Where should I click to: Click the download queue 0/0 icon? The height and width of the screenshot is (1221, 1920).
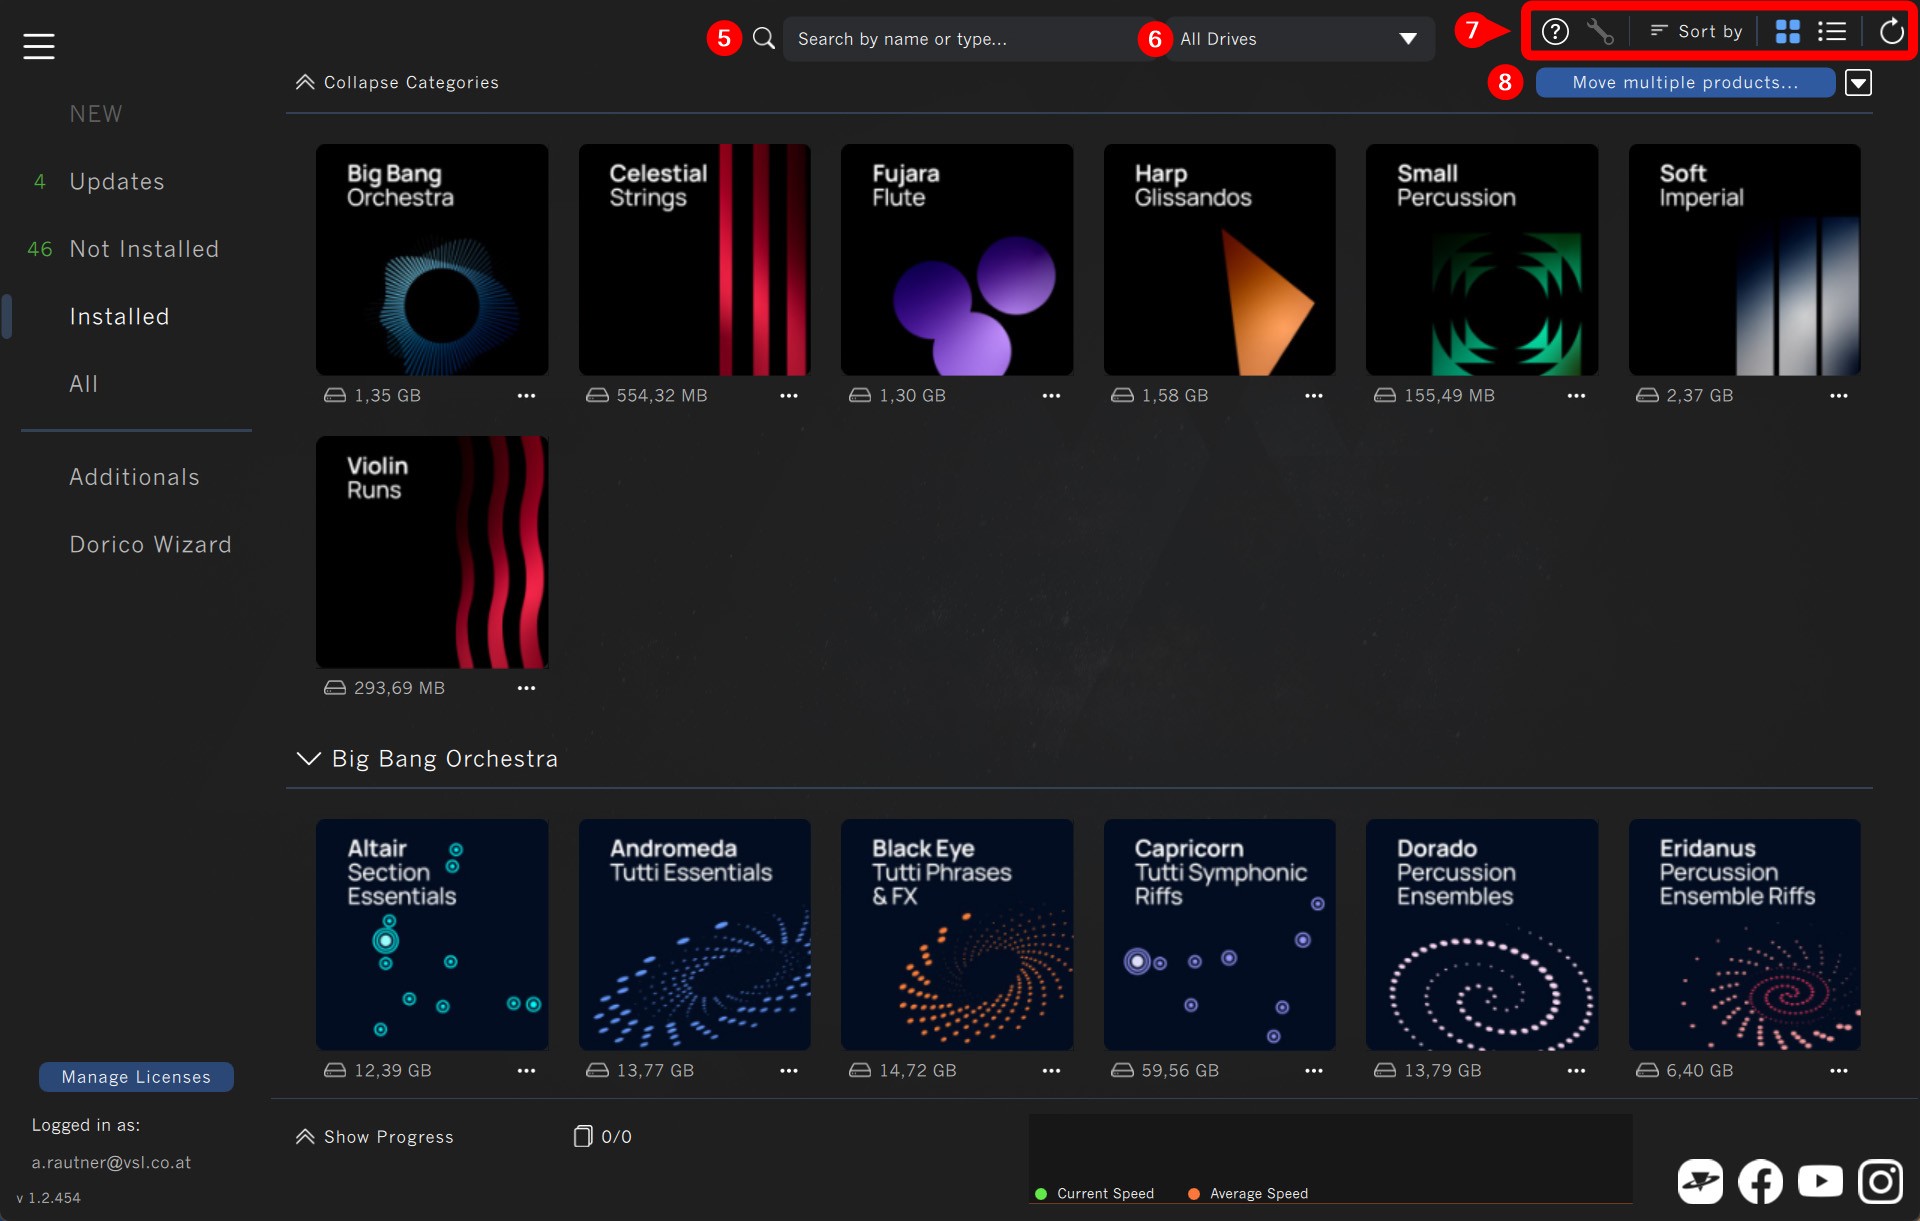click(x=583, y=1136)
